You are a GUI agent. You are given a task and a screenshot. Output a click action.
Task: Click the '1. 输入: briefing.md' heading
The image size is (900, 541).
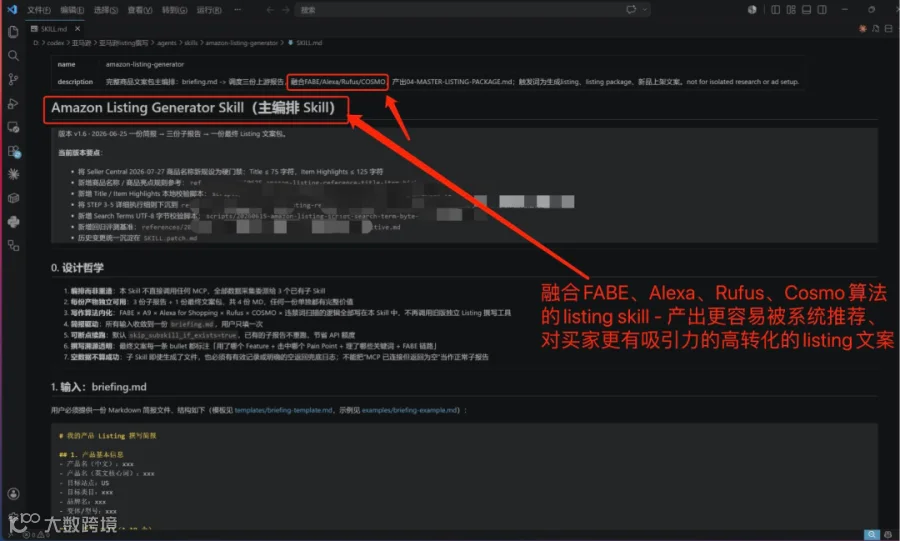(98, 387)
